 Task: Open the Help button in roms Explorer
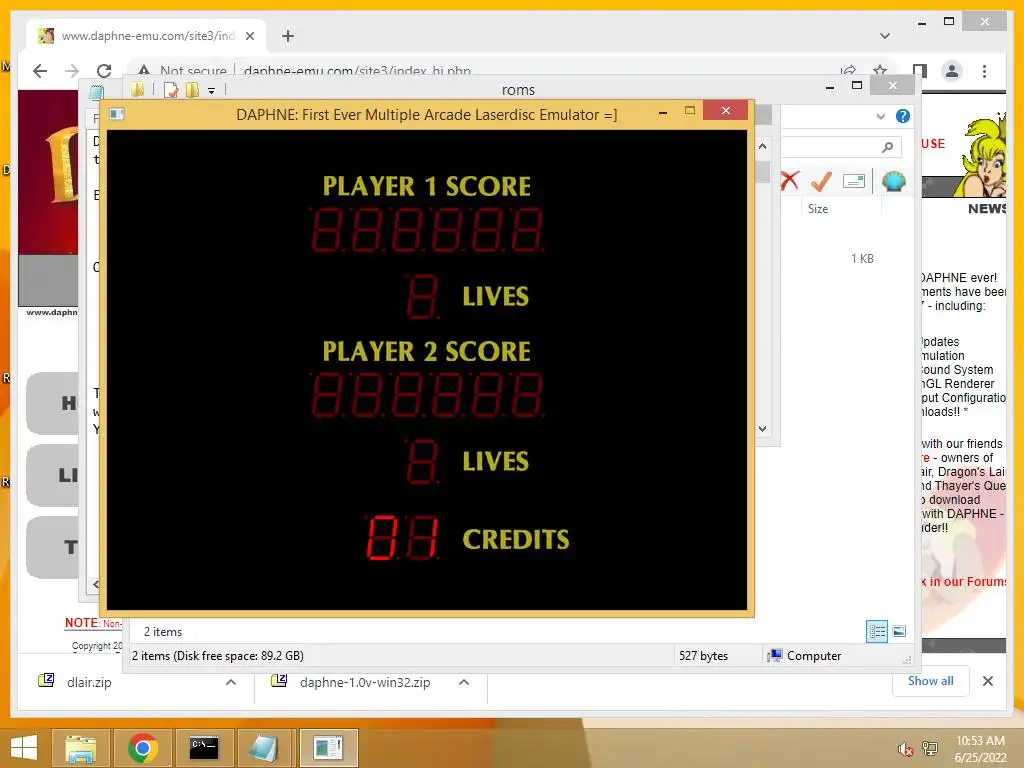click(x=903, y=116)
